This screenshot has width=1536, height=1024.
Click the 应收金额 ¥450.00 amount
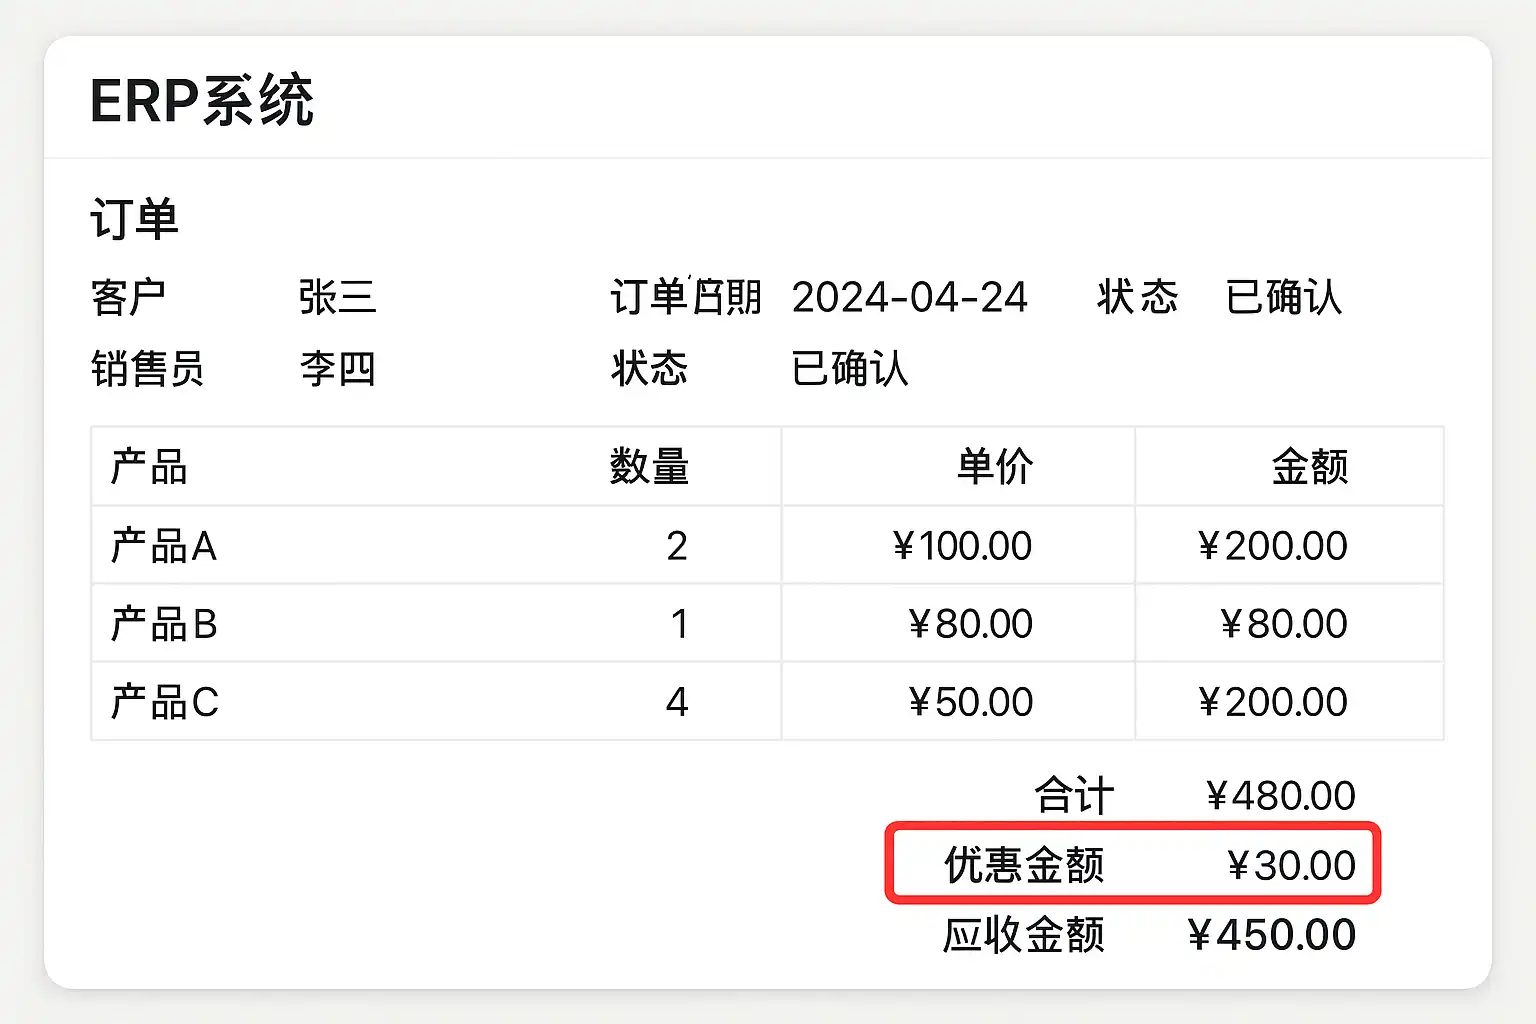pyautogui.click(x=1271, y=935)
